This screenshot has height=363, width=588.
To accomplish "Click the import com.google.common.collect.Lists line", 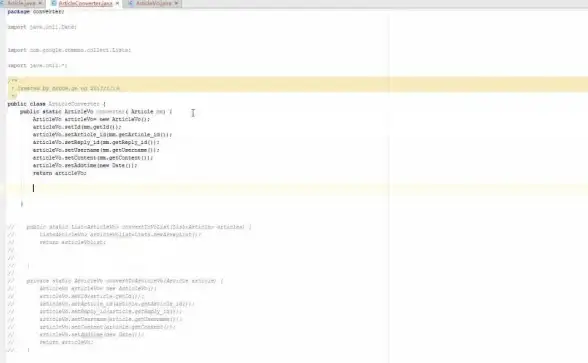I will (x=69, y=50).
